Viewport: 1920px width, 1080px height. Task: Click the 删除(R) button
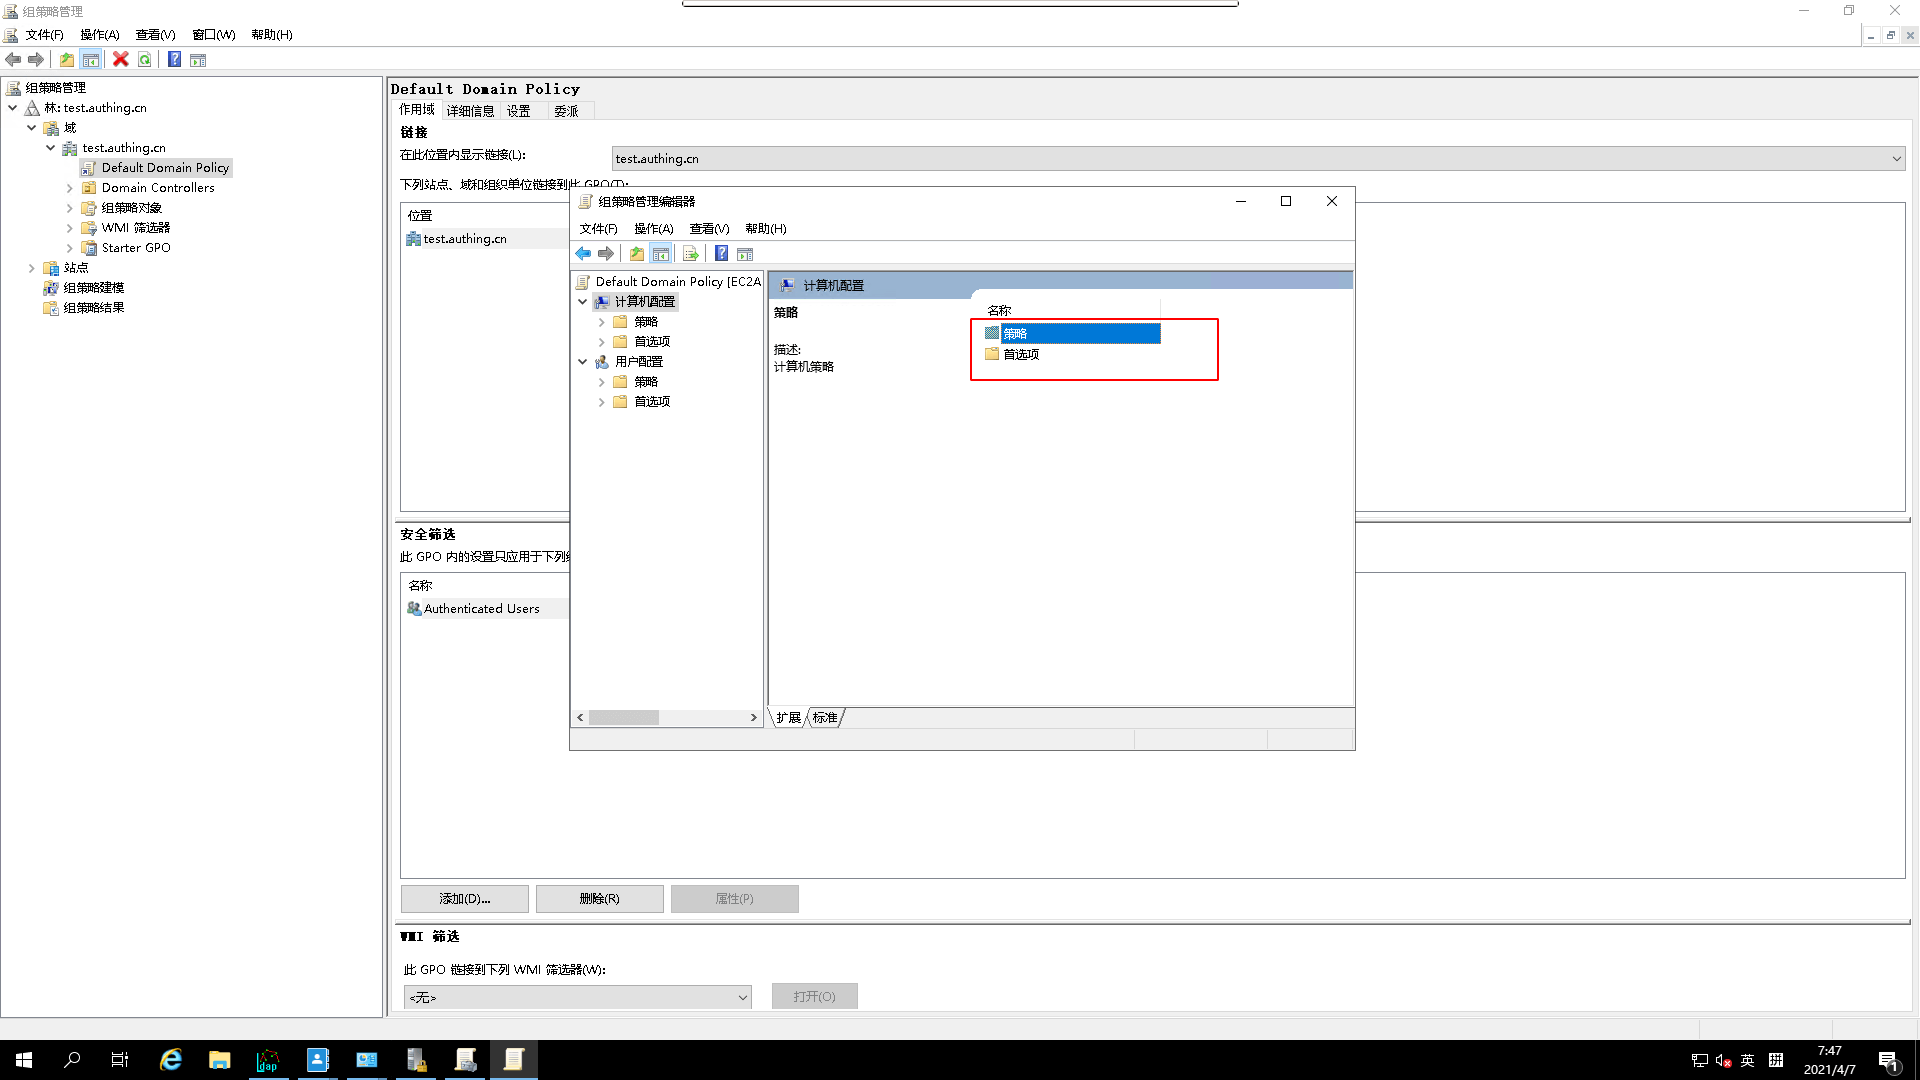[599, 899]
